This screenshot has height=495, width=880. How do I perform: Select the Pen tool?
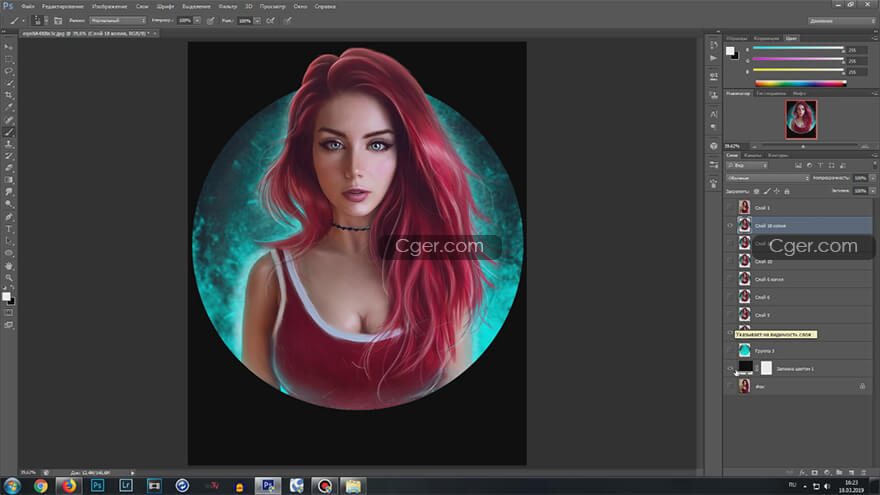pos(8,217)
